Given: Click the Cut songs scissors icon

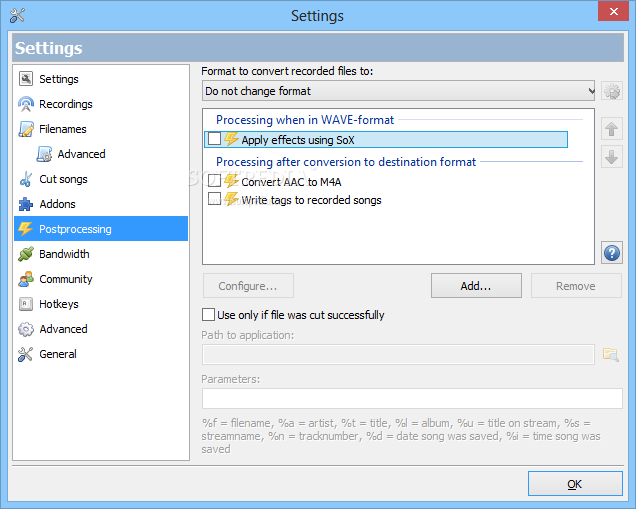Looking at the screenshot, I should click(26, 179).
